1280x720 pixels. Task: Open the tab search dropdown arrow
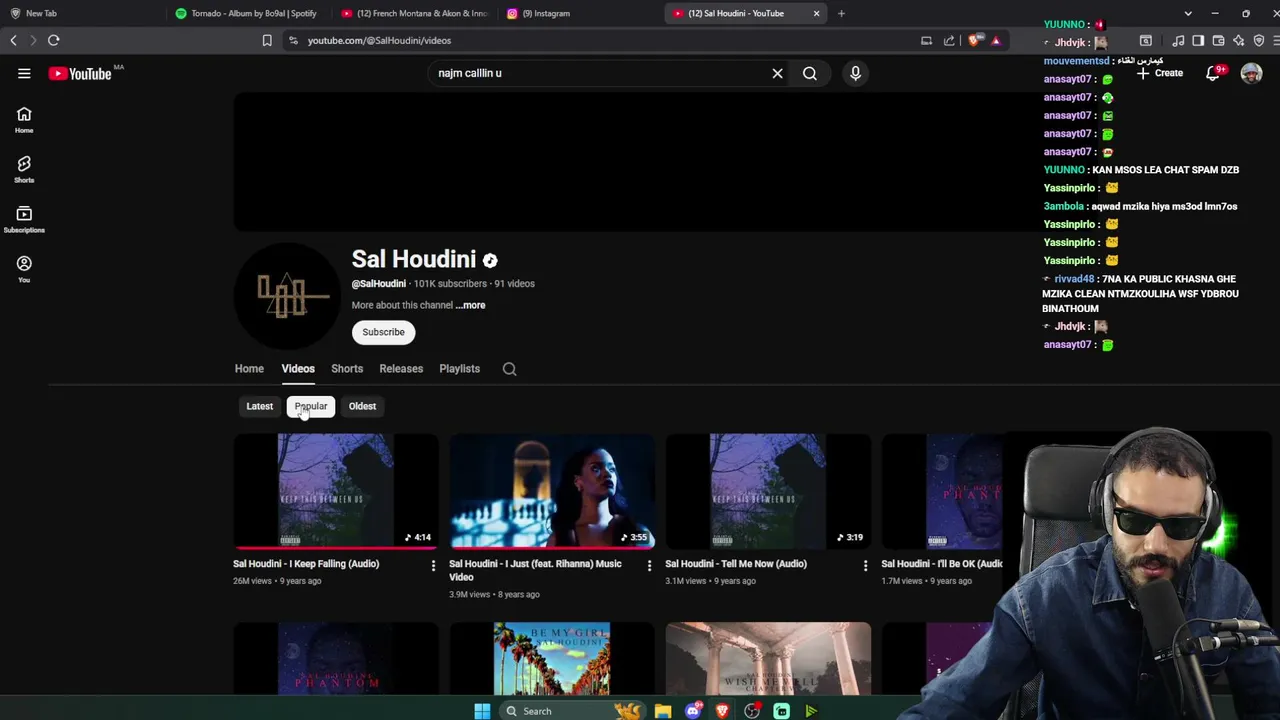(x=1188, y=13)
